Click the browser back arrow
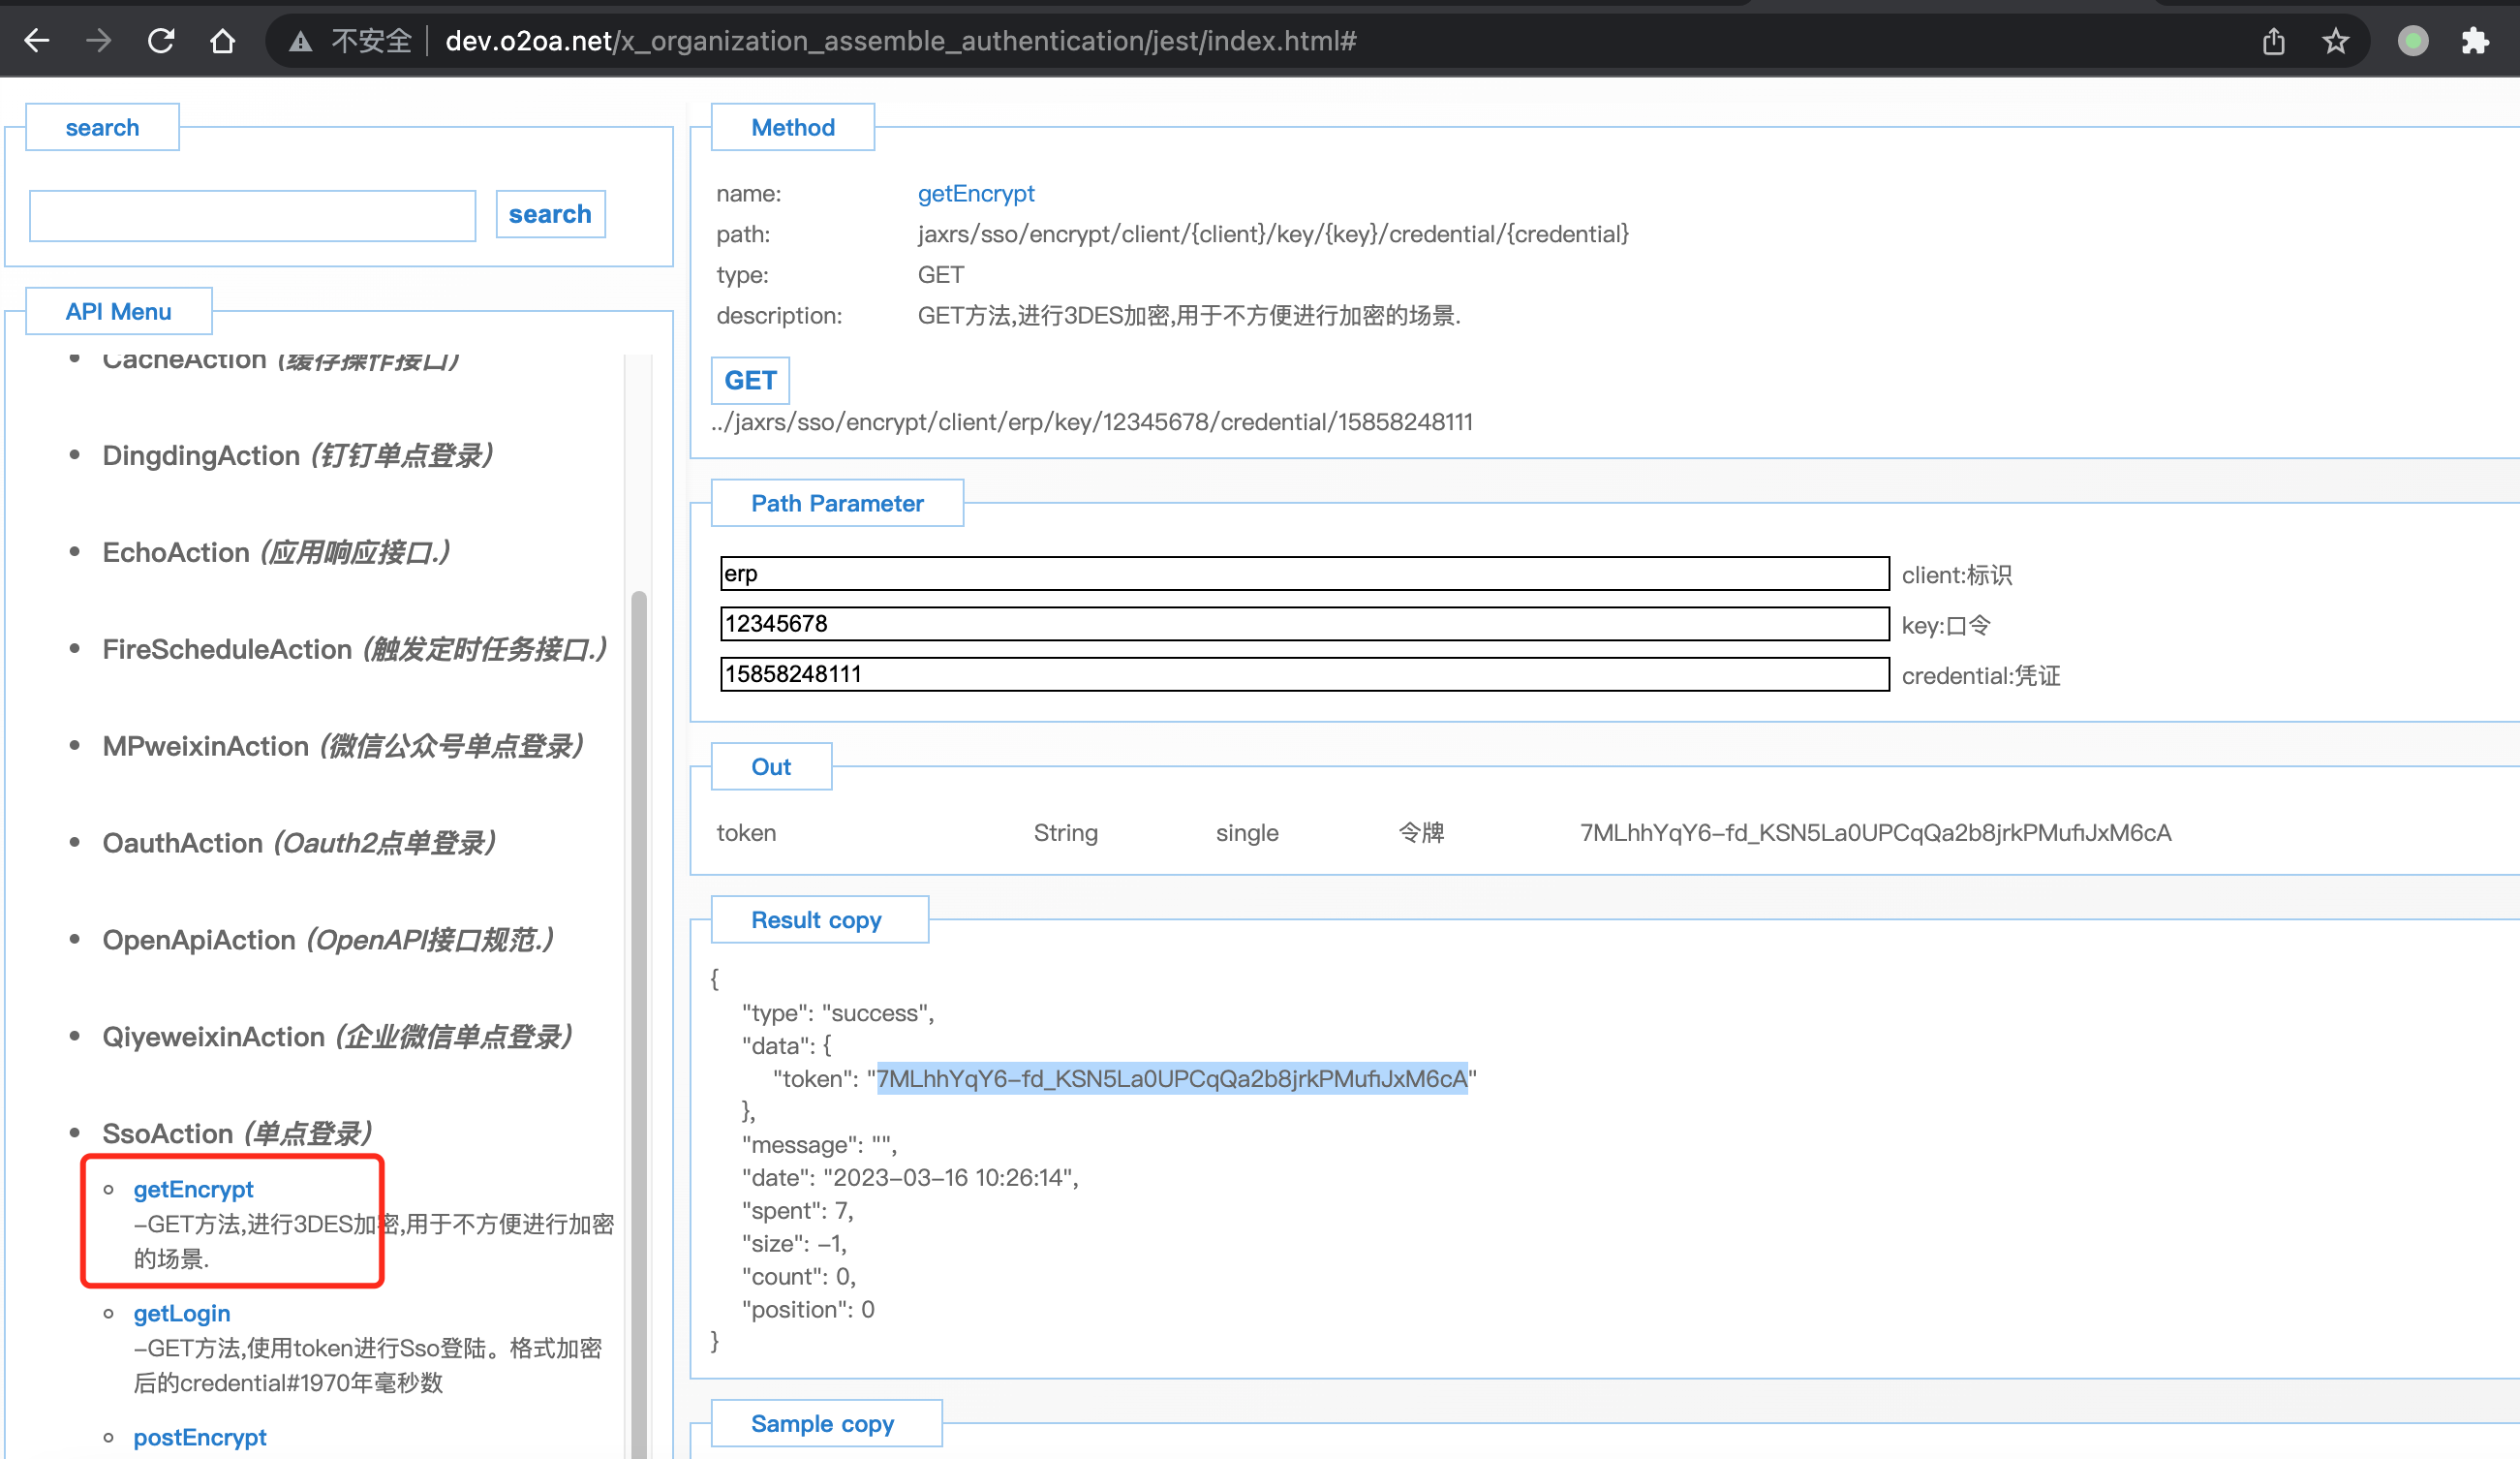Viewport: 2520px width, 1459px height. pos(37,41)
